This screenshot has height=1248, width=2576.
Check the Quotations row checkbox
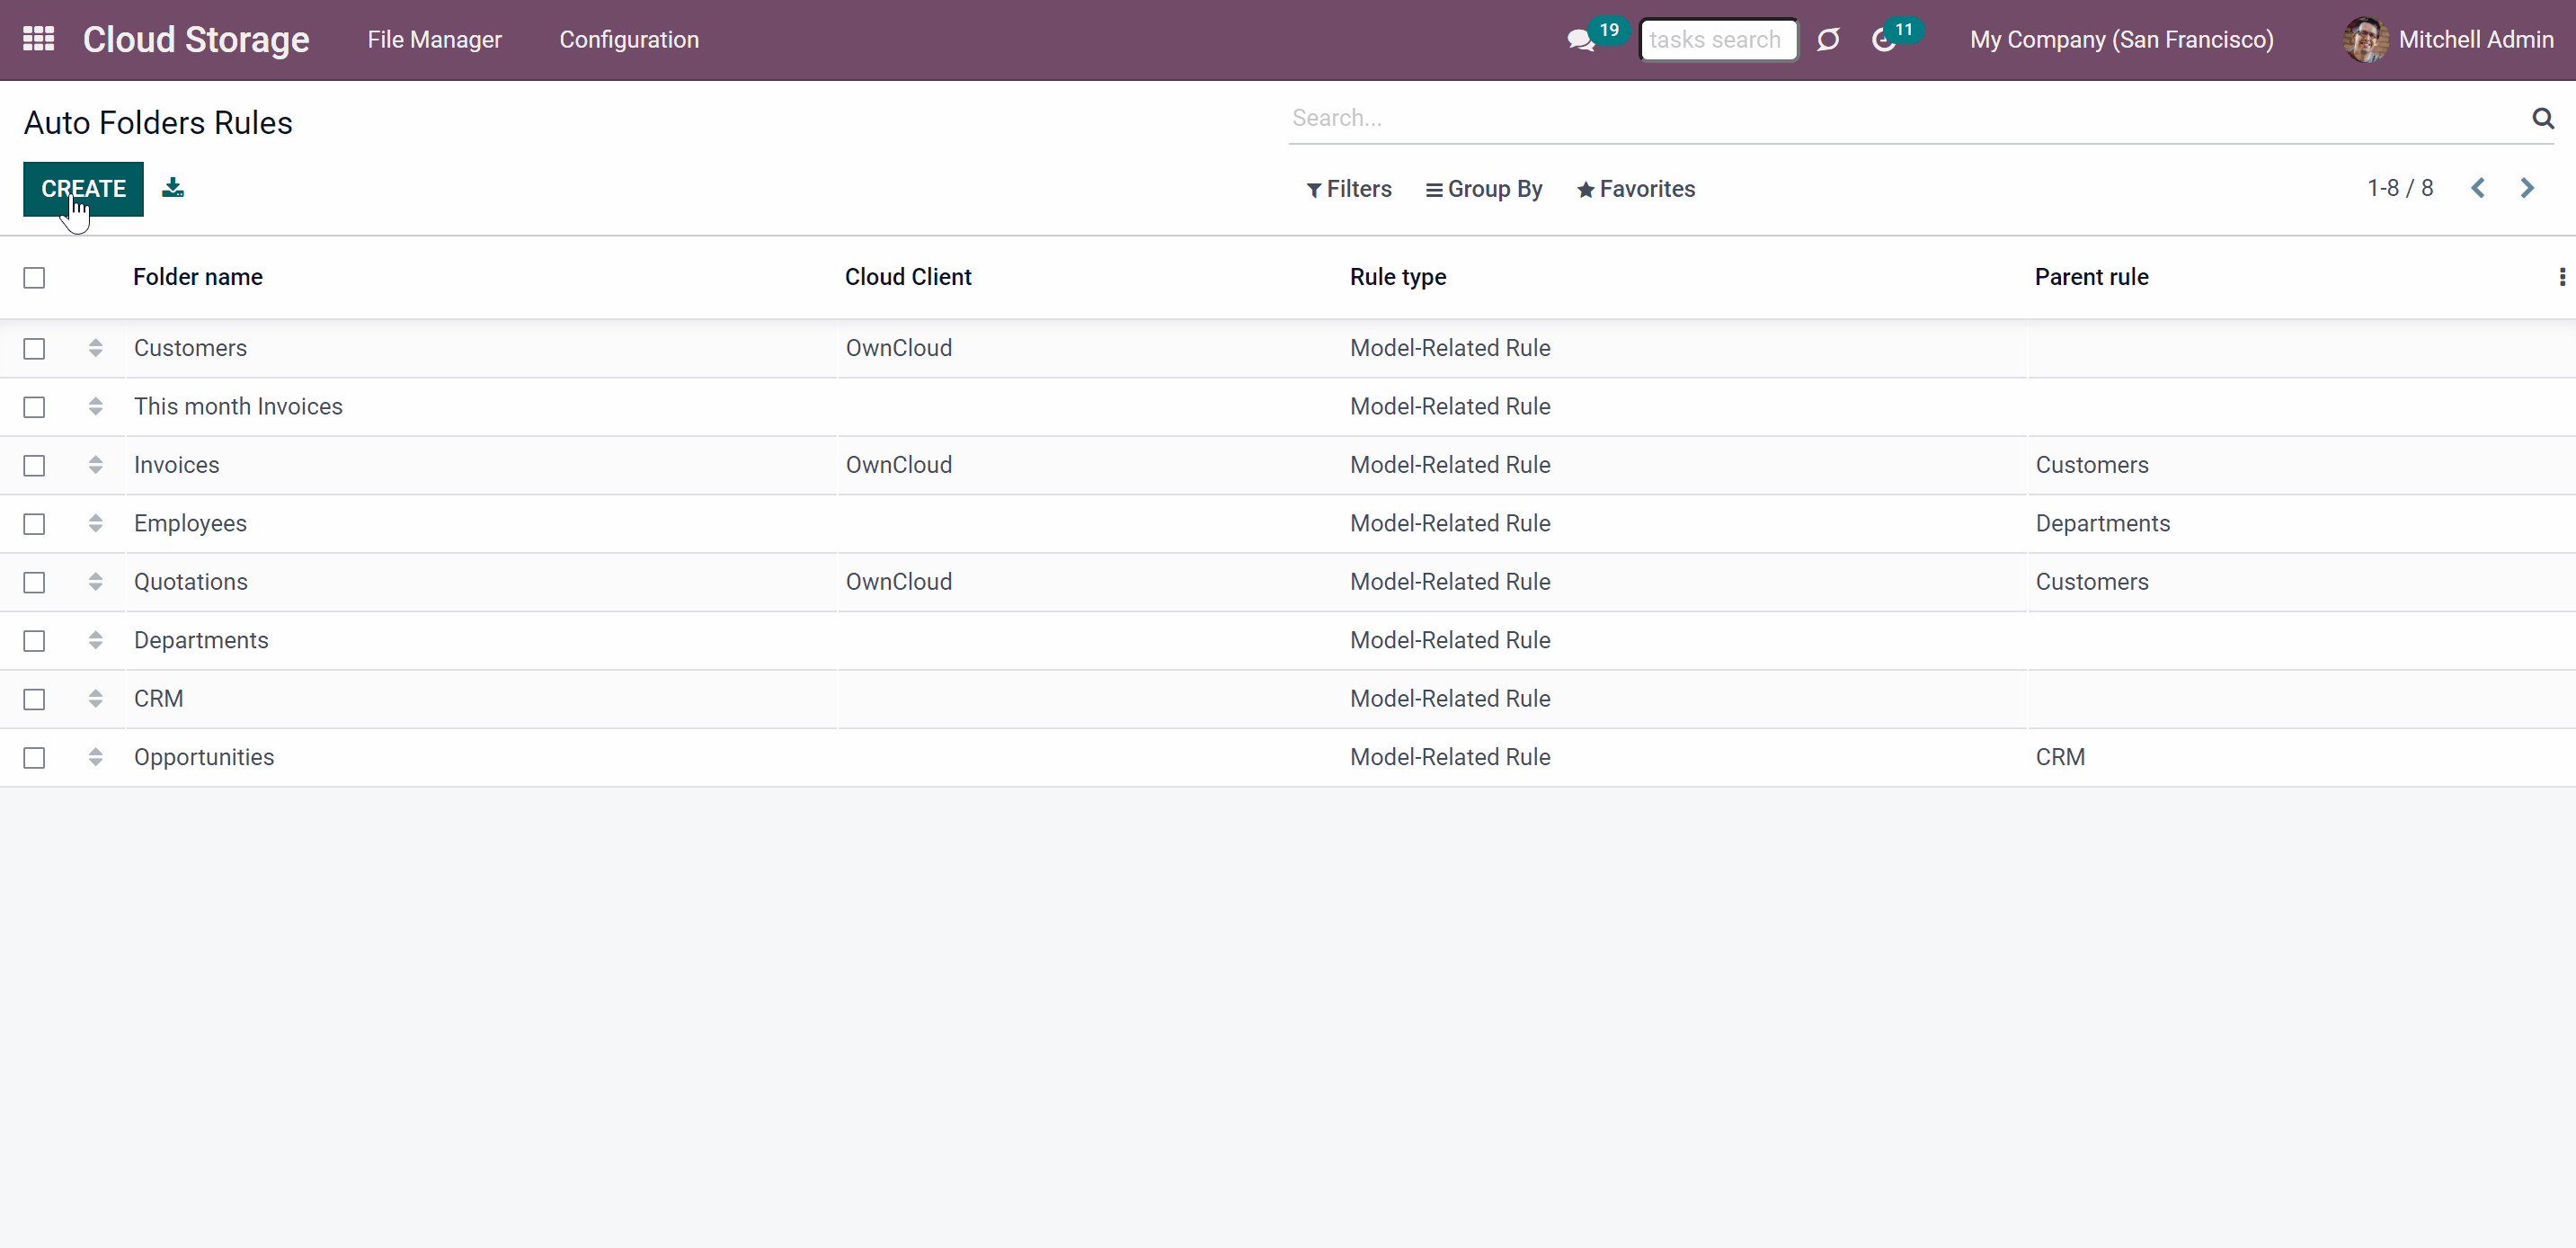coord(34,583)
